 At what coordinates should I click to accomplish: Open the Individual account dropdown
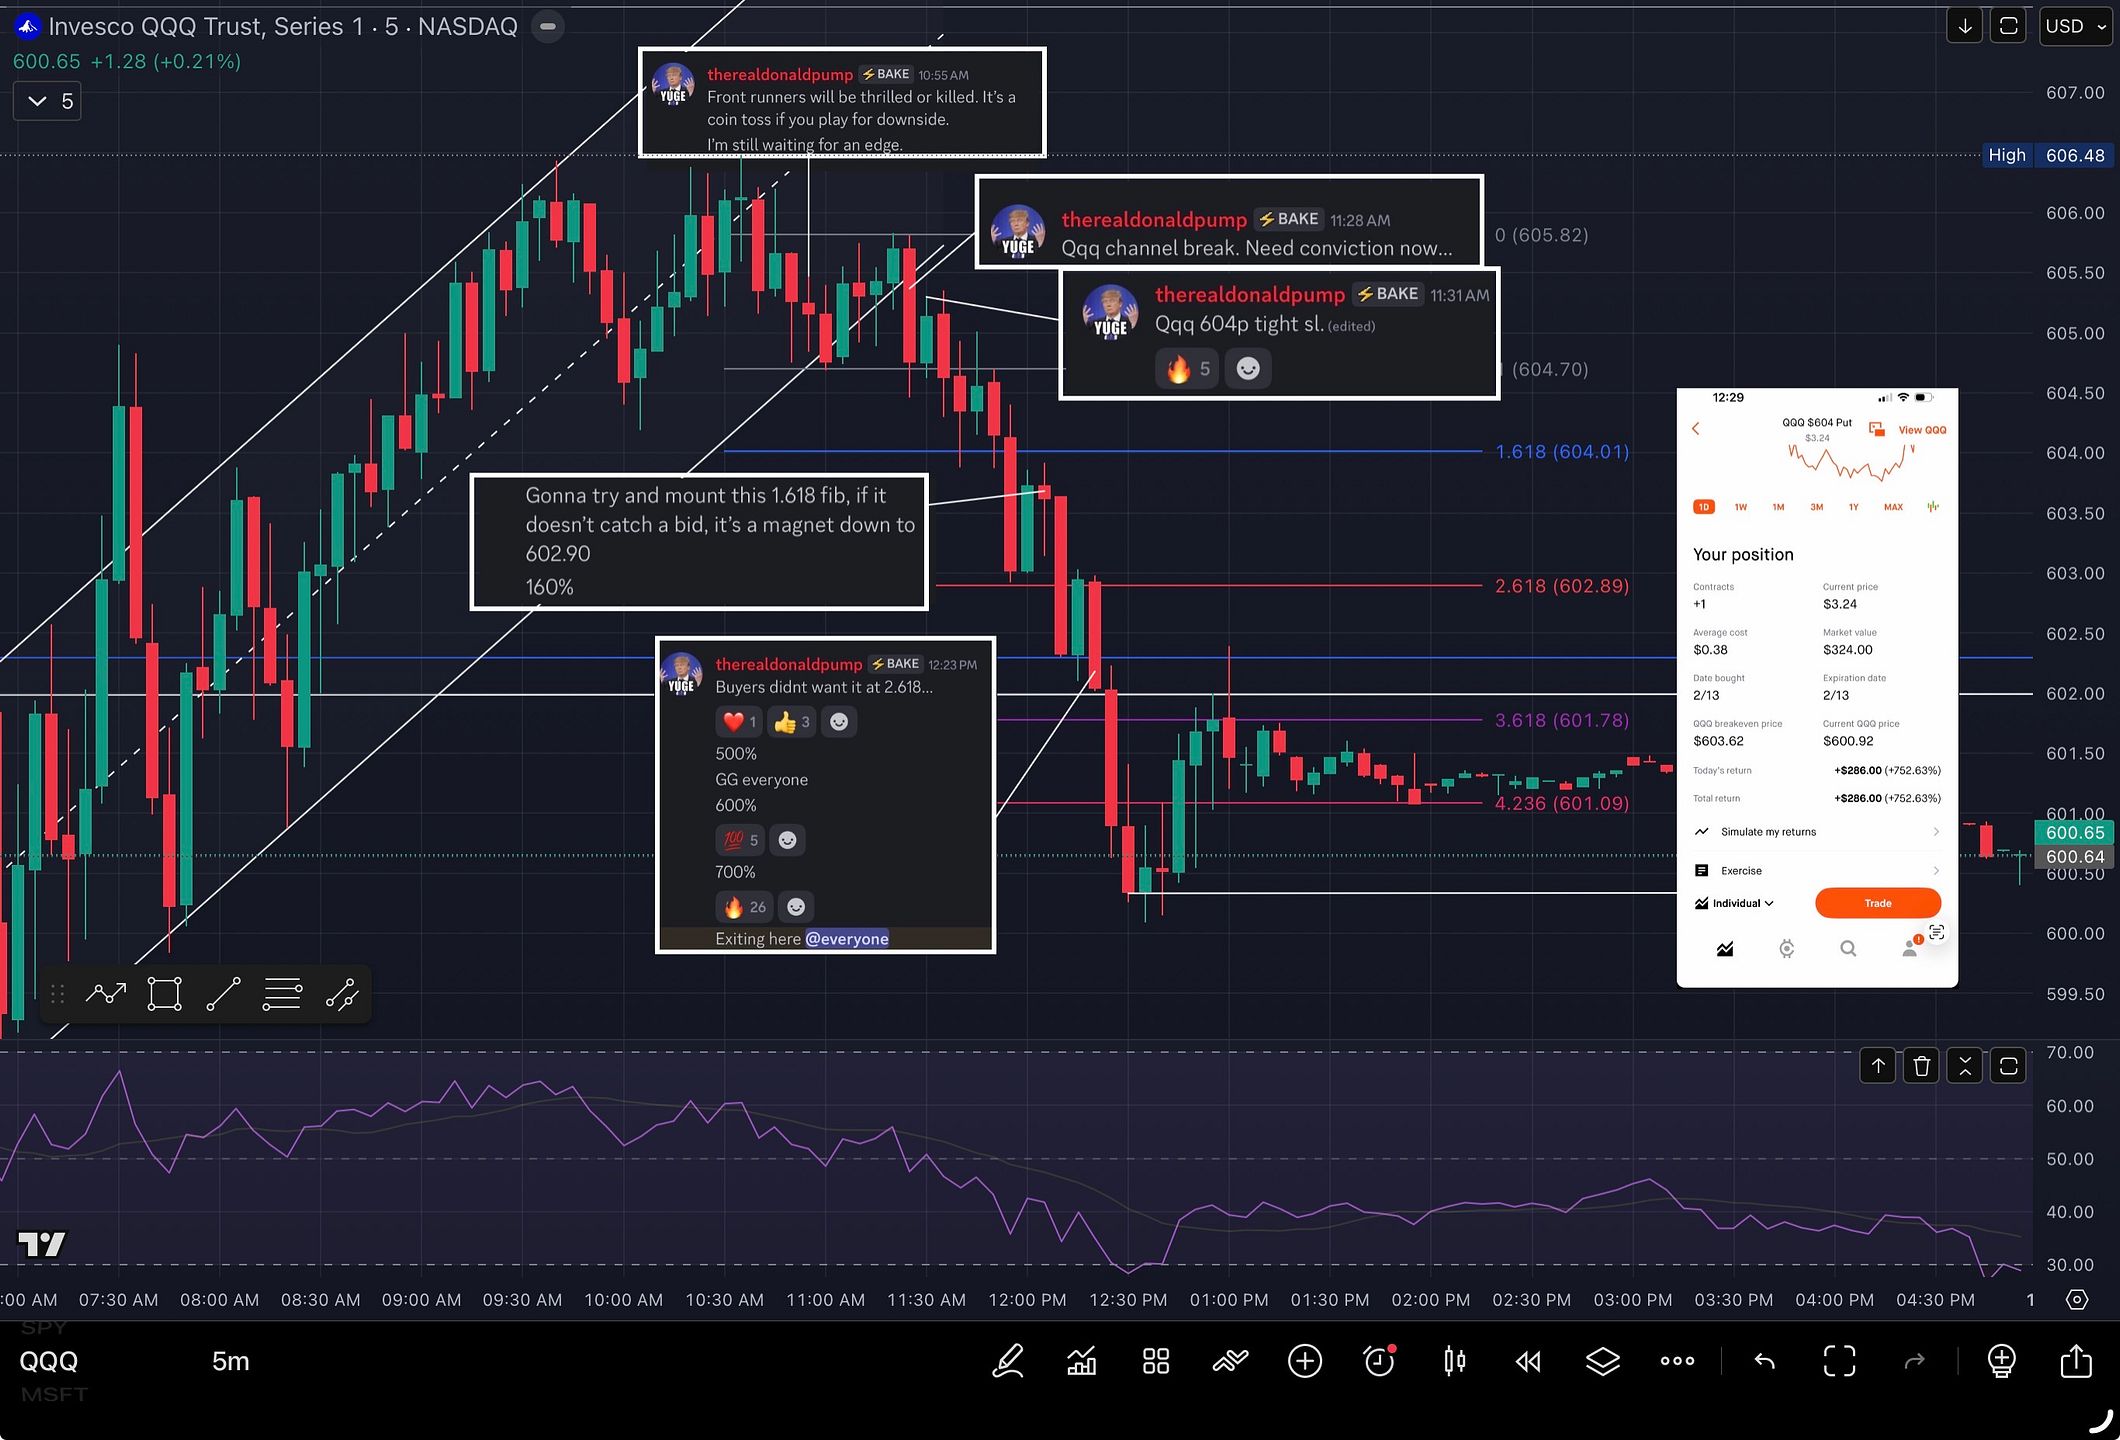[x=1735, y=903]
